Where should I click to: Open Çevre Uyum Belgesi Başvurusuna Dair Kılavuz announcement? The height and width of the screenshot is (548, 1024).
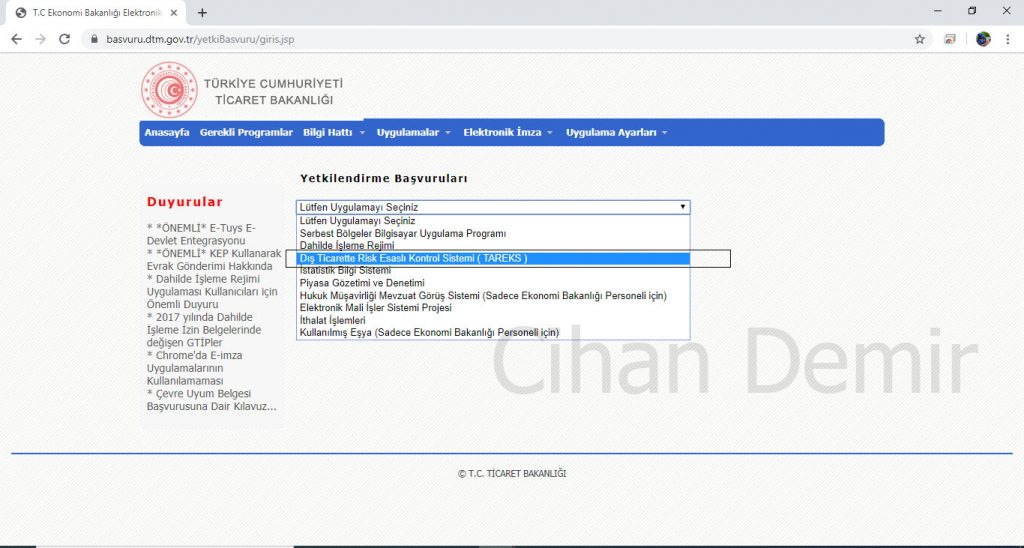[212, 400]
